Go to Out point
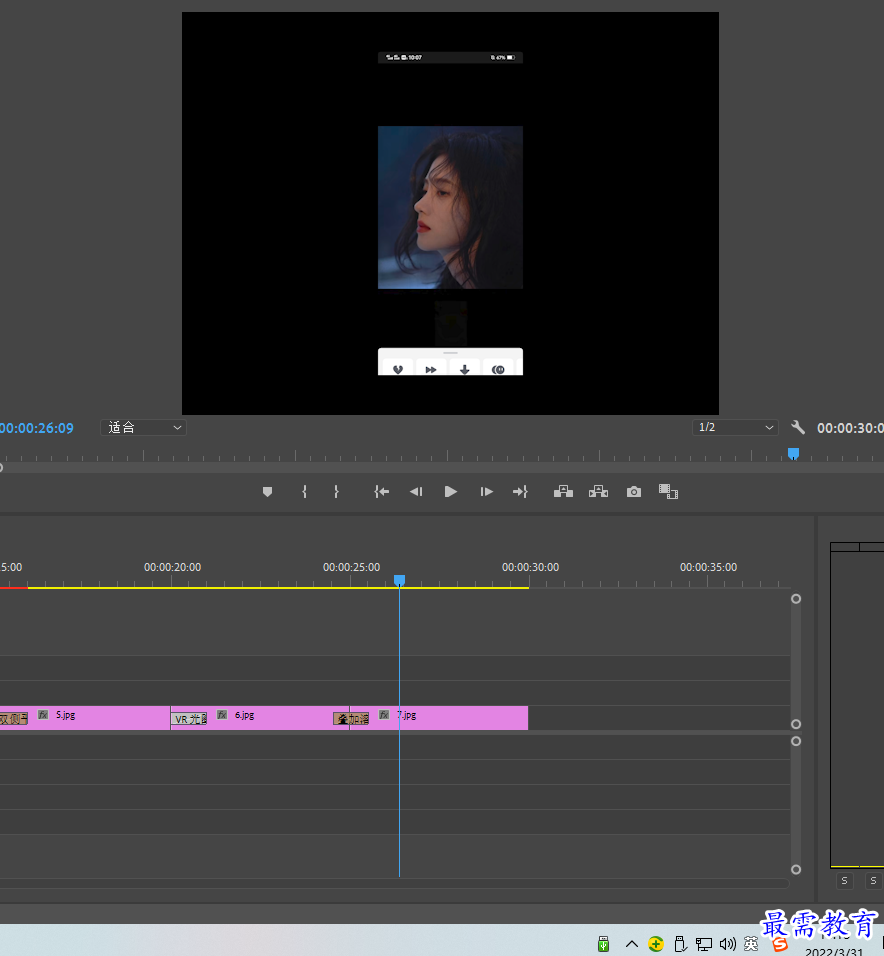This screenshot has width=884, height=956. [x=520, y=492]
